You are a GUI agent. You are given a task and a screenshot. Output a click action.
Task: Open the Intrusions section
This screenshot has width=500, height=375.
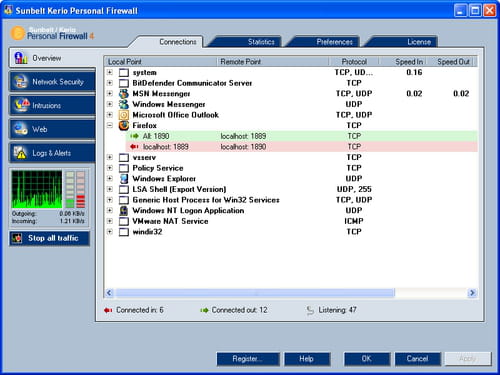(x=52, y=105)
